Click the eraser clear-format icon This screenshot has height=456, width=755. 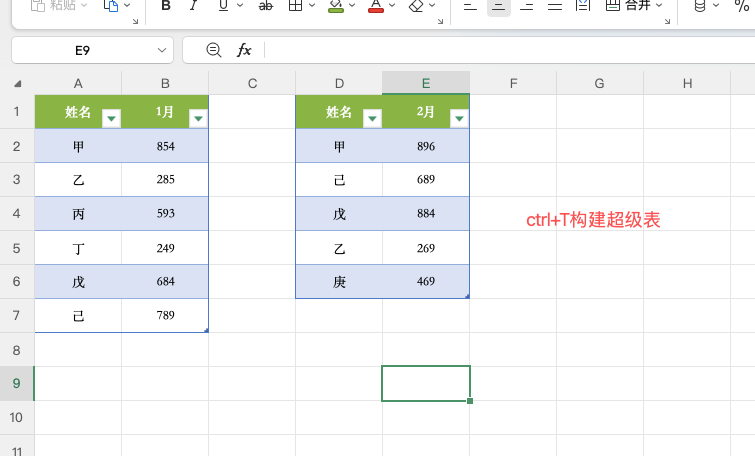pos(416,6)
